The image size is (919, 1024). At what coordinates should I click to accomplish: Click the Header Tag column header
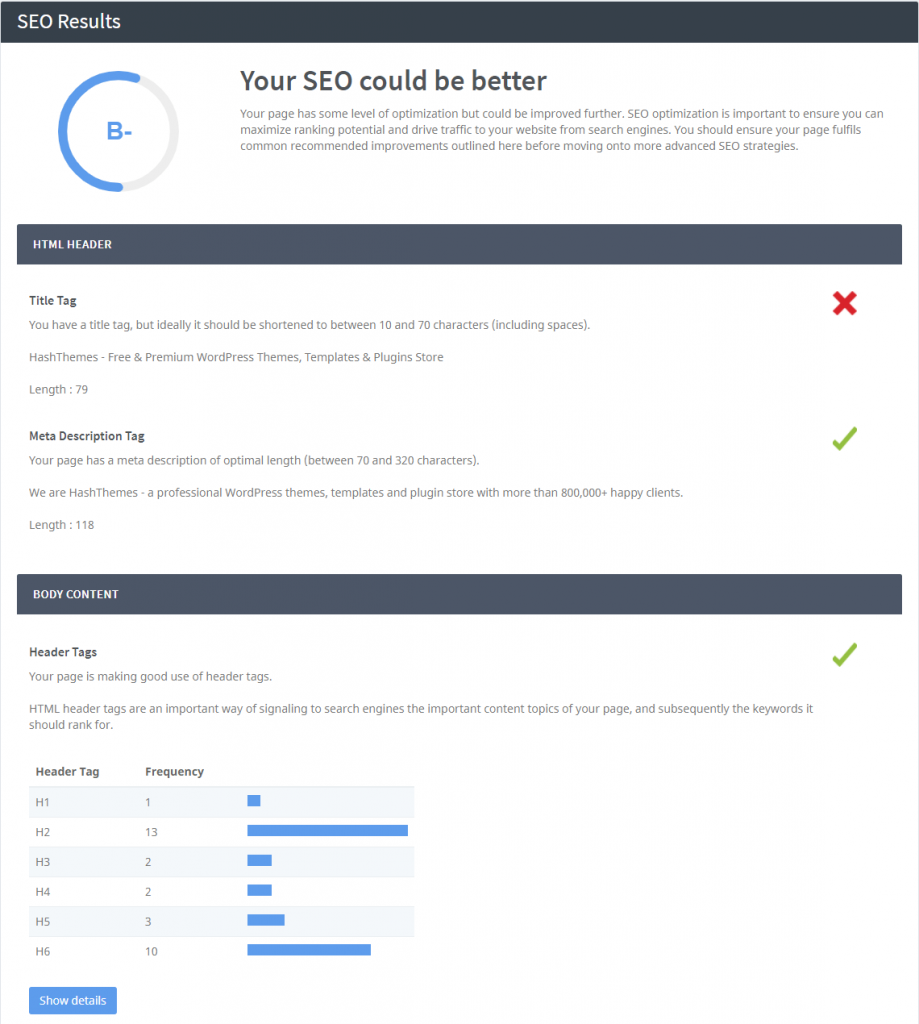(67, 771)
